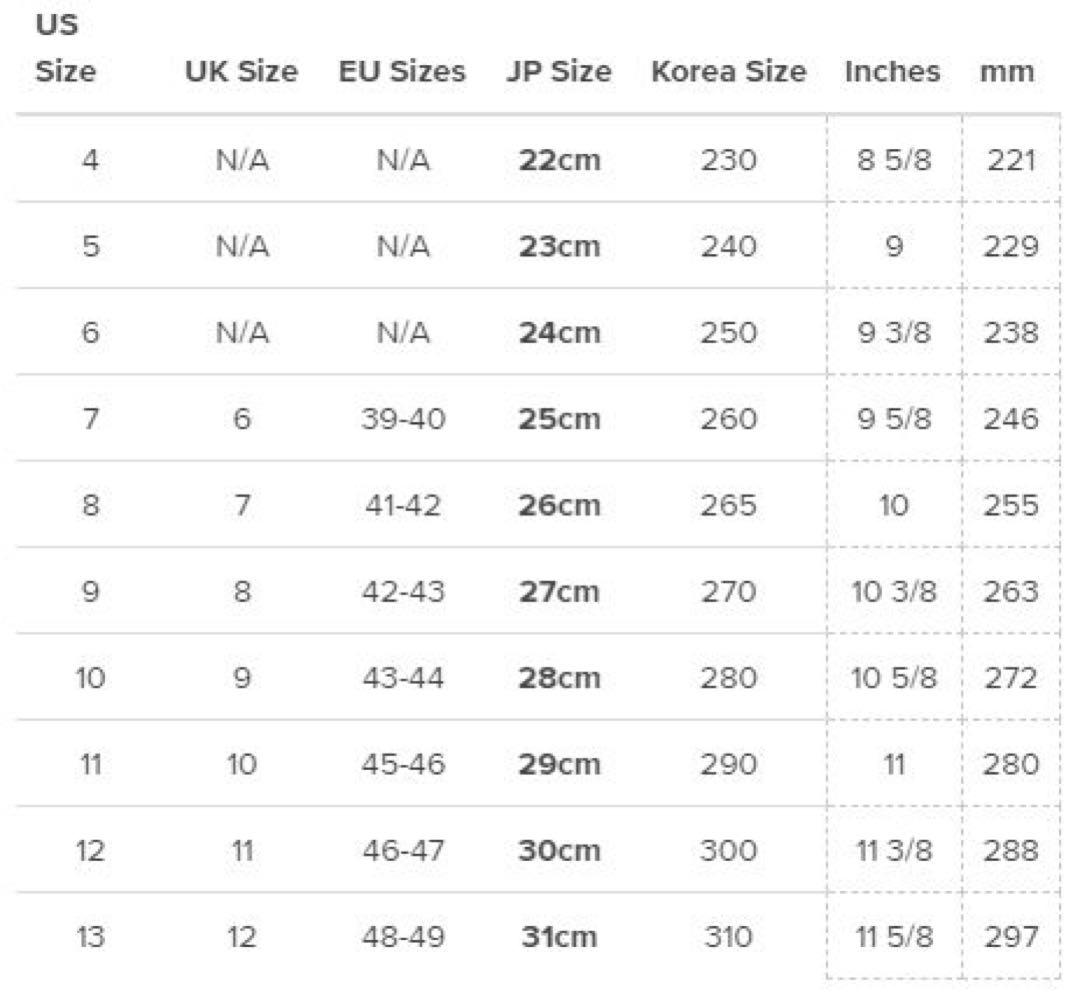This screenshot has height=1006, width=1080.
Task: Click the 31cm JP size cell
Action: pos(559,937)
